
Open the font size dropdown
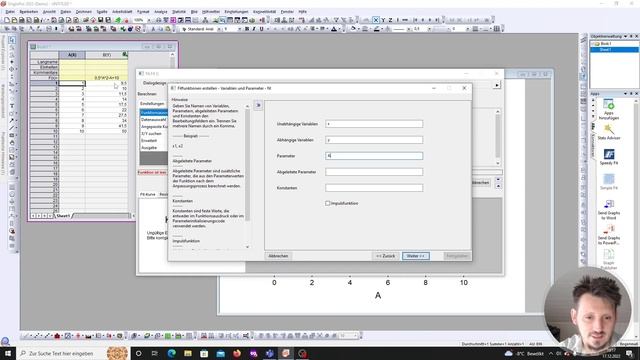coord(239,29)
